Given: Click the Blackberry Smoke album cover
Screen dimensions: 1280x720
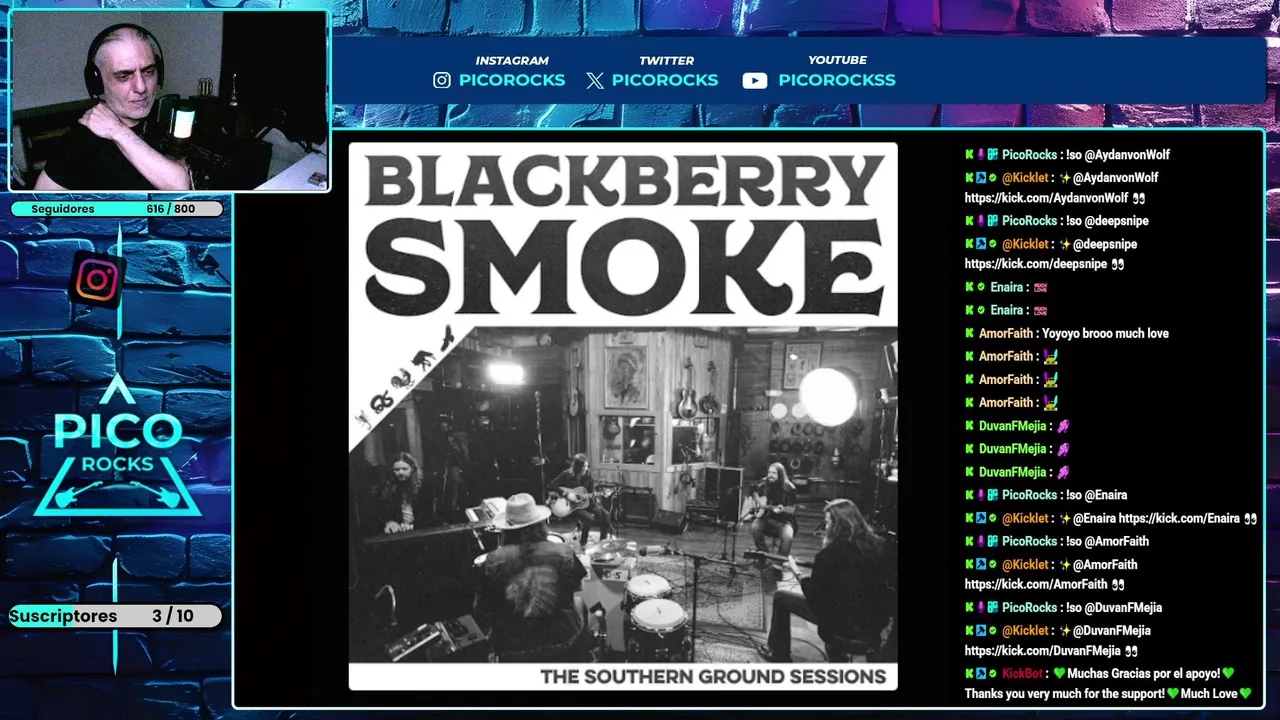Looking at the screenshot, I should [623, 416].
